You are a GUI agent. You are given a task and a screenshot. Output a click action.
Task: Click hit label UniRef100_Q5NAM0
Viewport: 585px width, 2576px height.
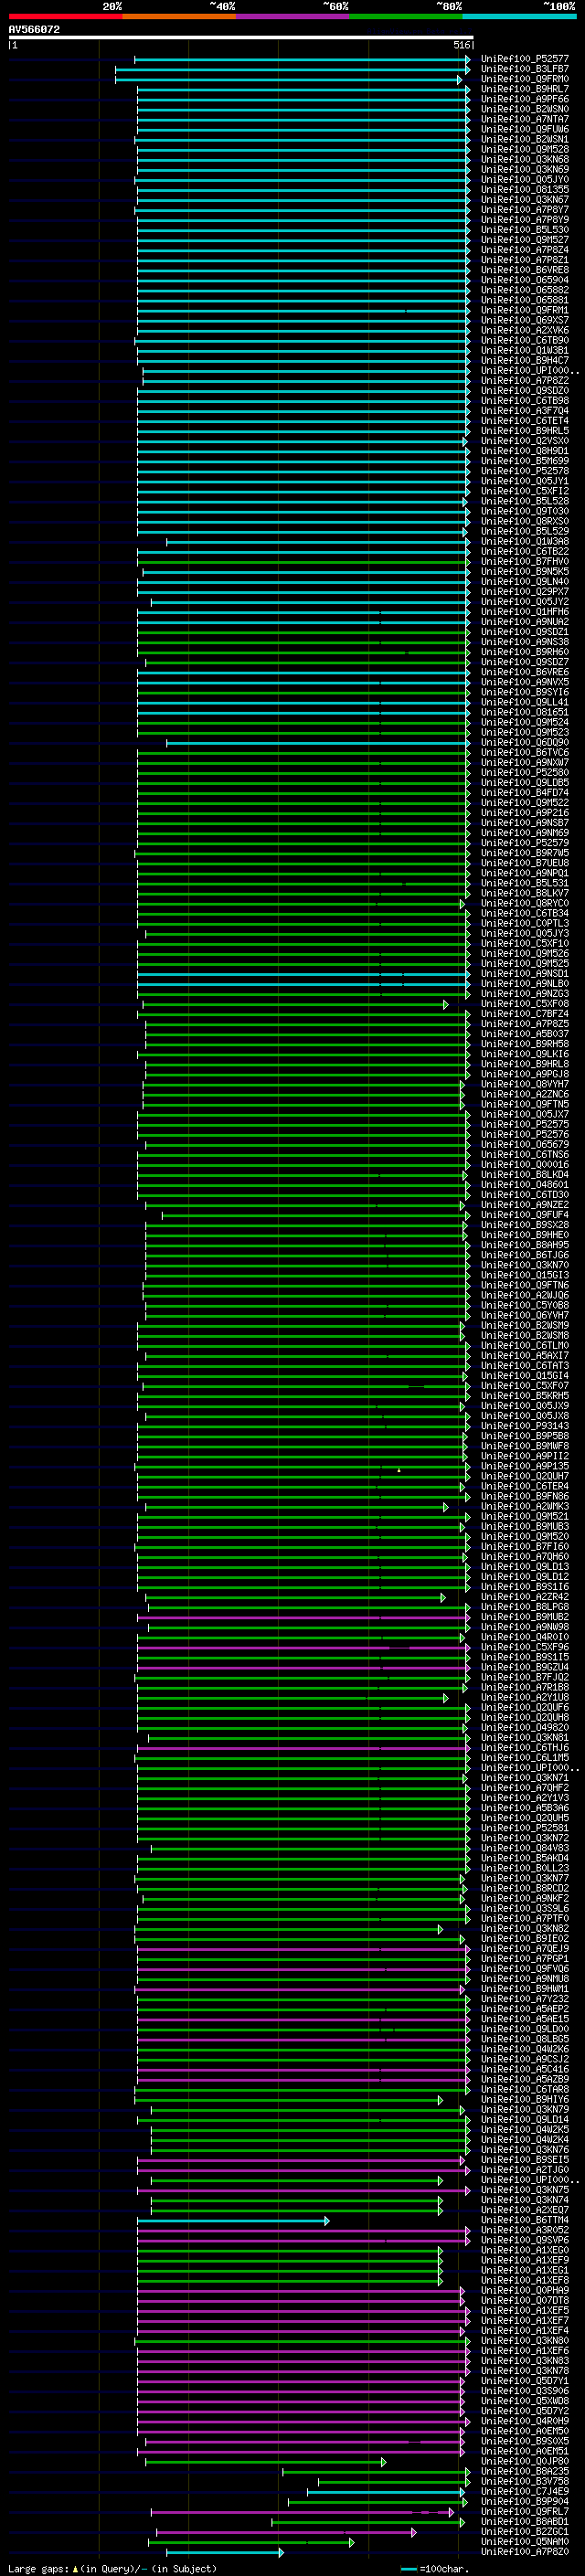524,2542
